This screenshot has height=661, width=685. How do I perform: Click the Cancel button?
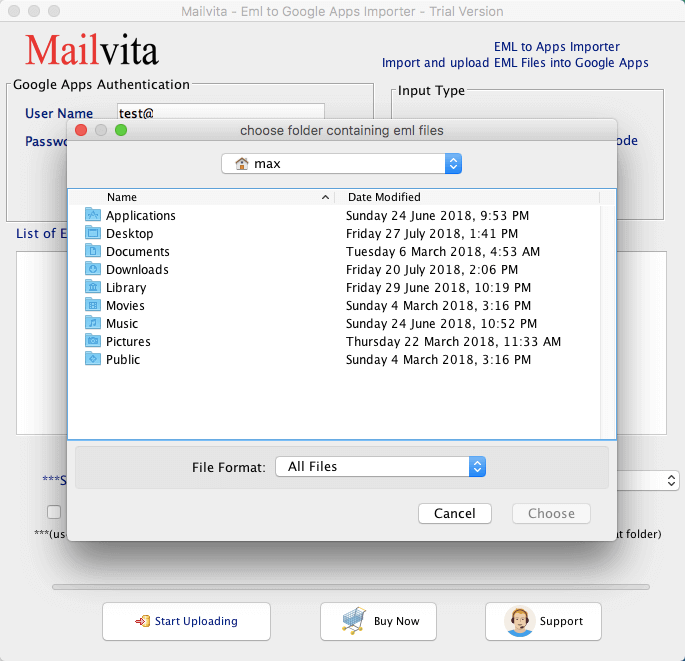454,513
